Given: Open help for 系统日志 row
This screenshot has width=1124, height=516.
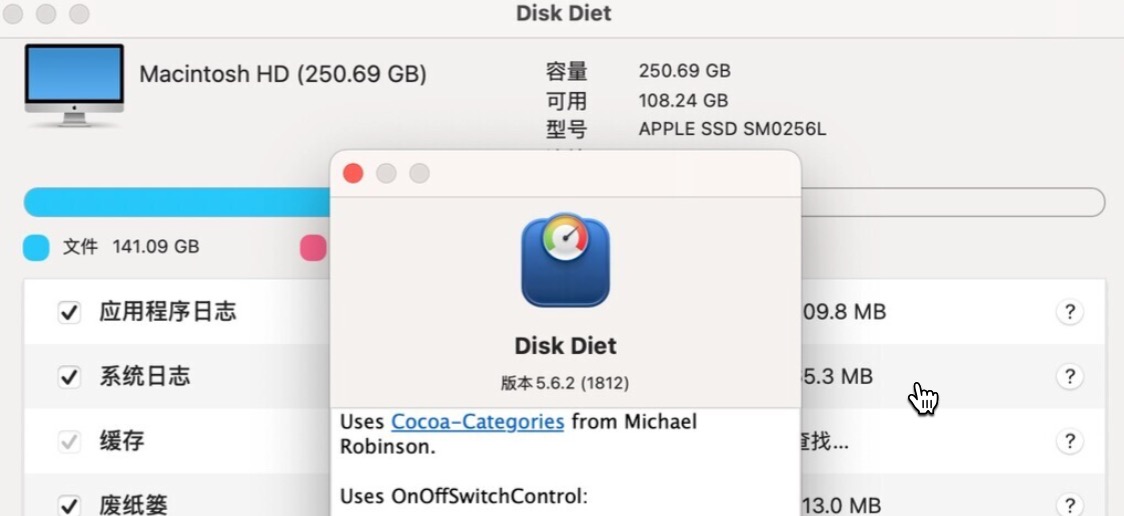Looking at the screenshot, I should click(x=1069, y=376).
